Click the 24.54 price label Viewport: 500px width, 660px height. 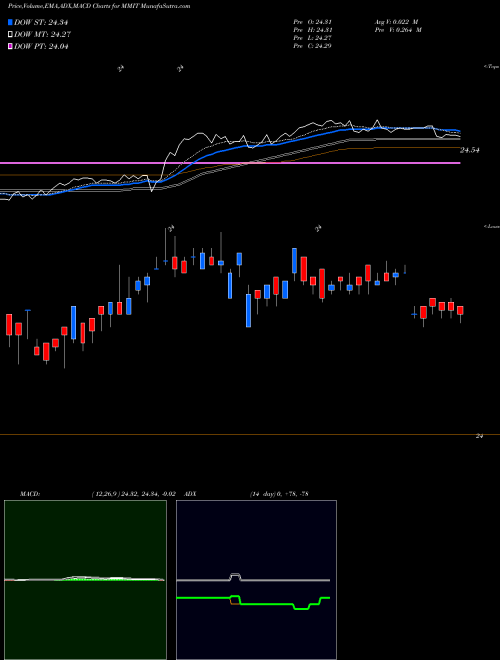pos(470,150)
